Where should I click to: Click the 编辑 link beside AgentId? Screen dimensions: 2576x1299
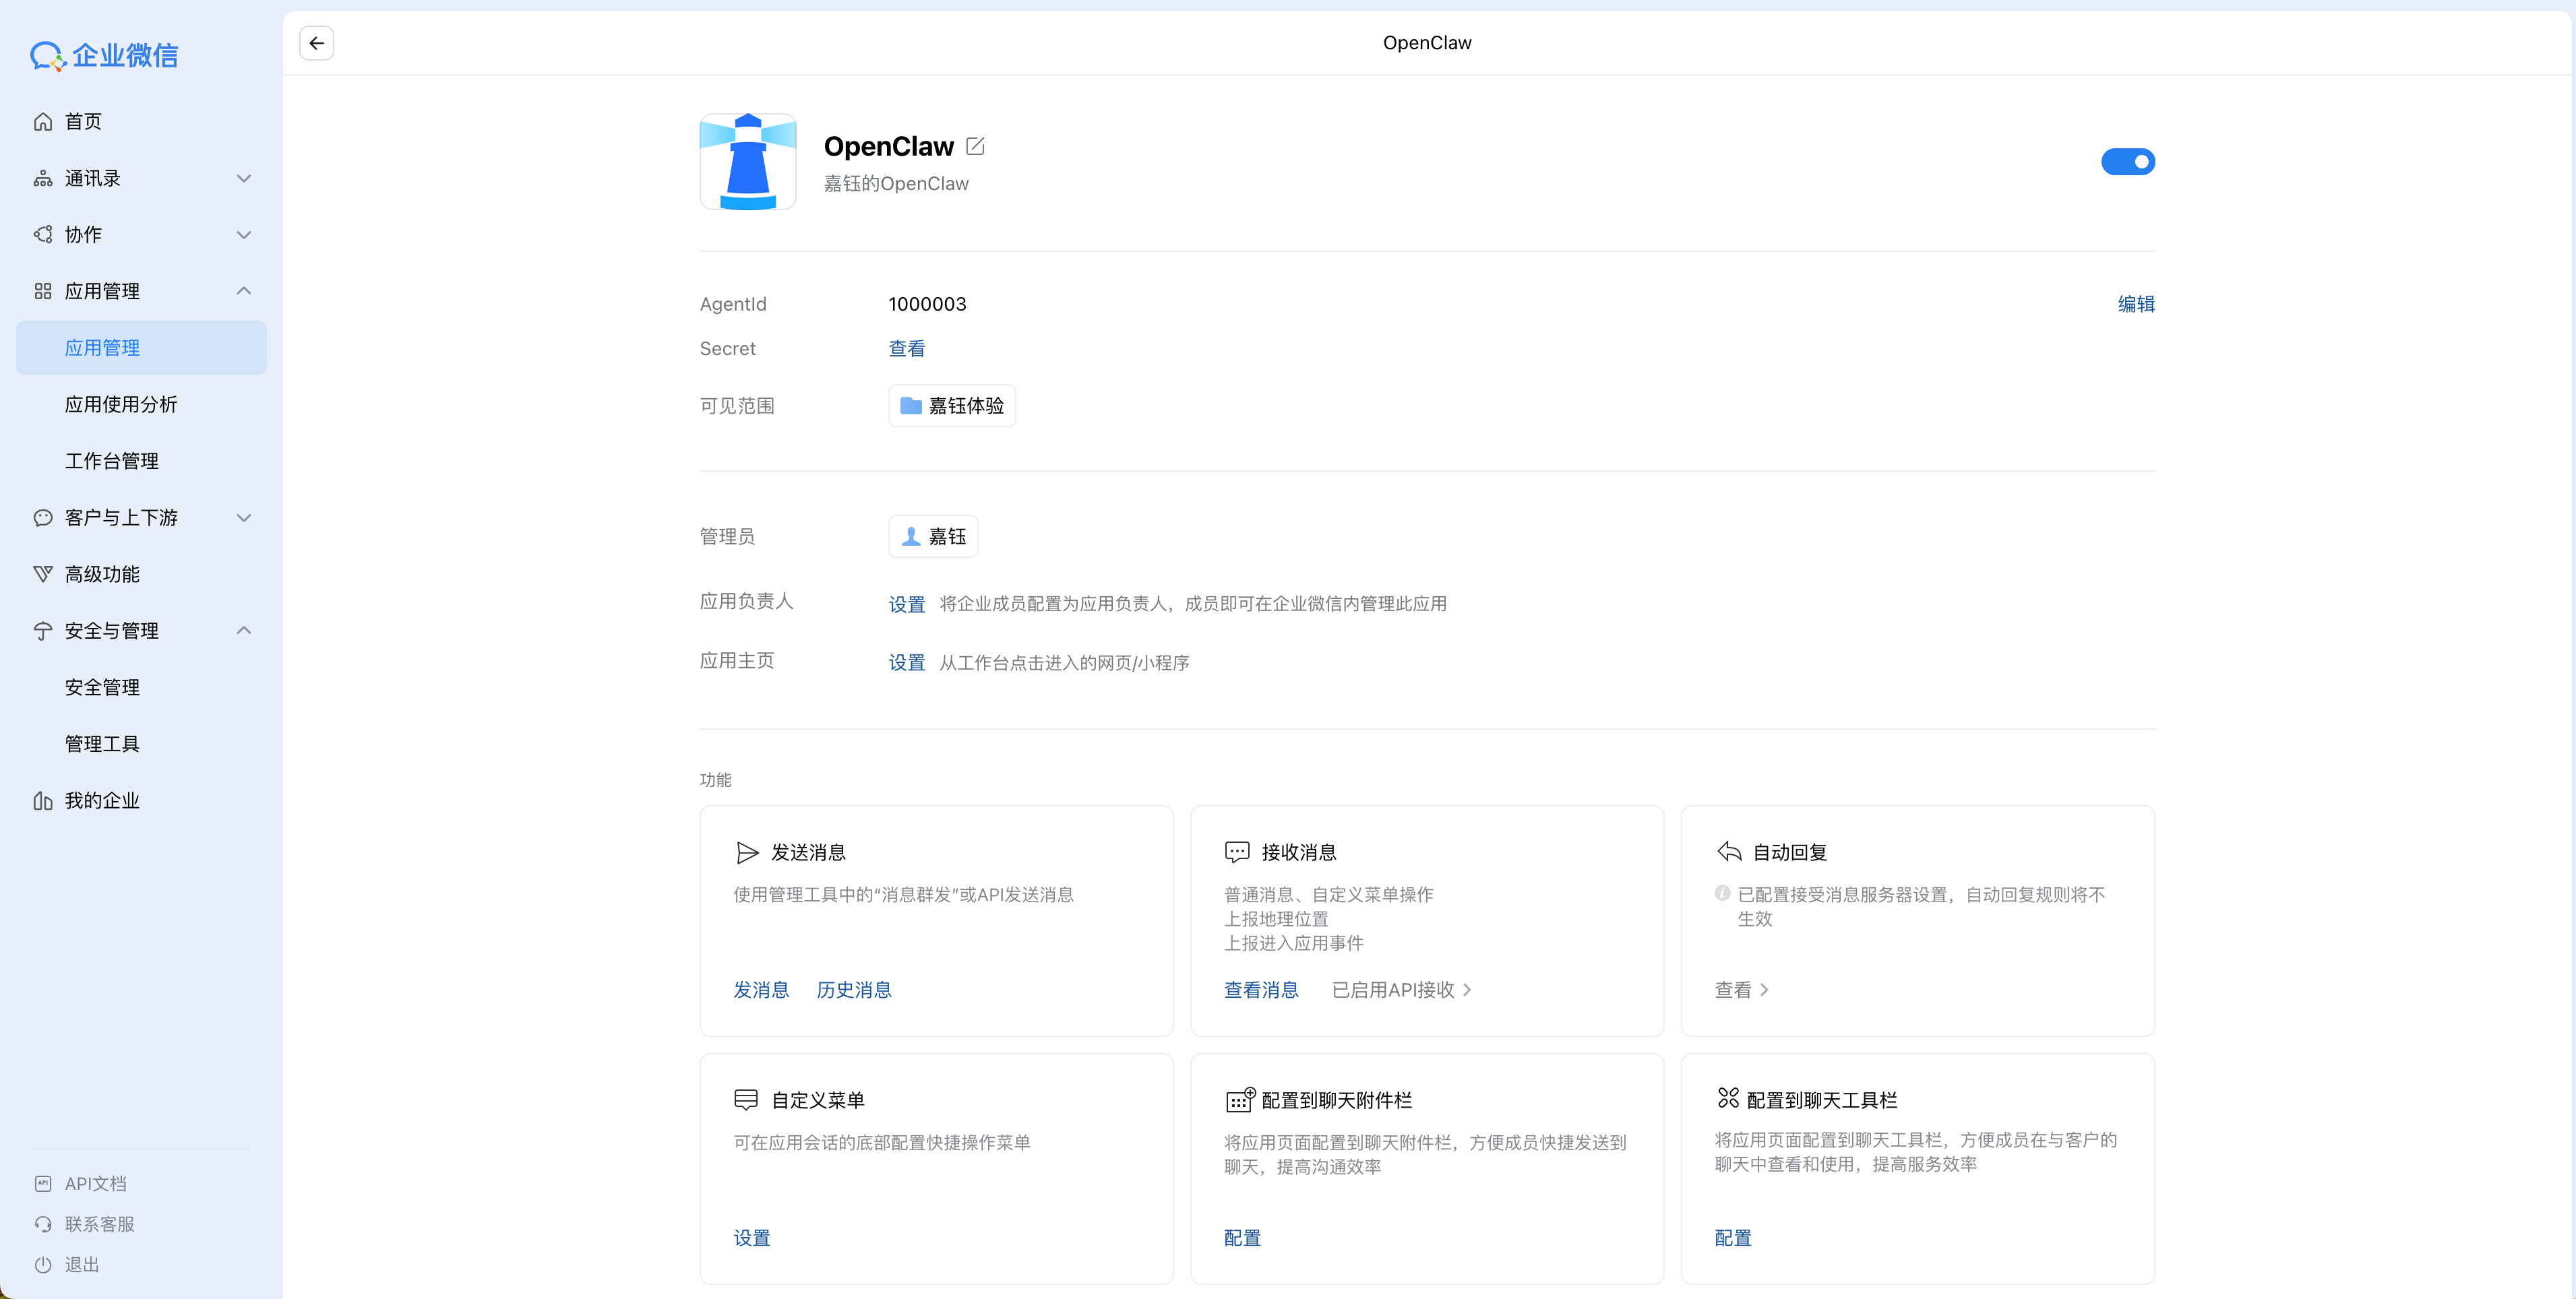point(2135,304)
